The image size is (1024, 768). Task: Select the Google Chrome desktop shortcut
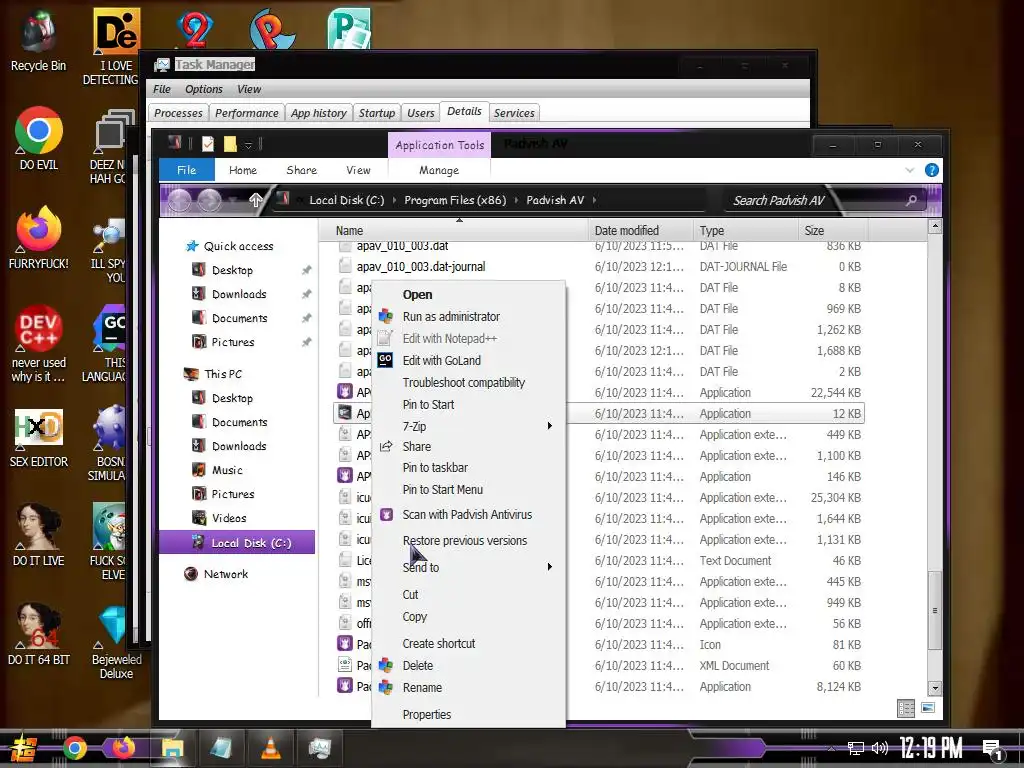(x=39, y=138)
